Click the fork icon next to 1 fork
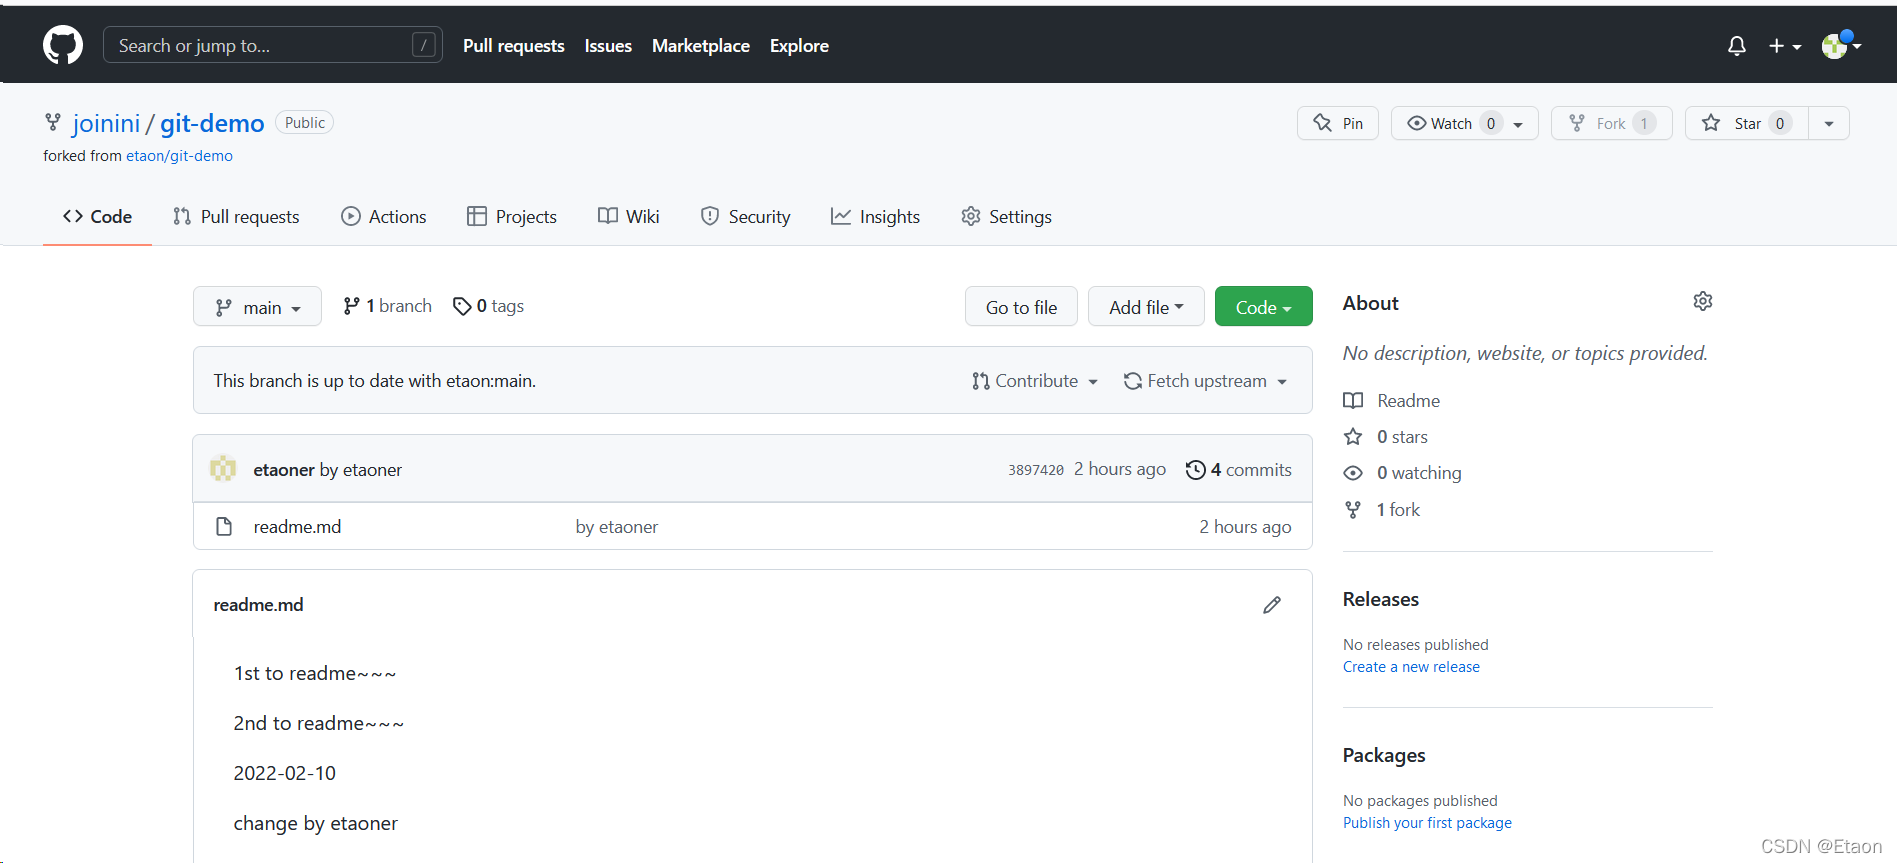Screen dimensions: 1897x863 [1353, 510]
